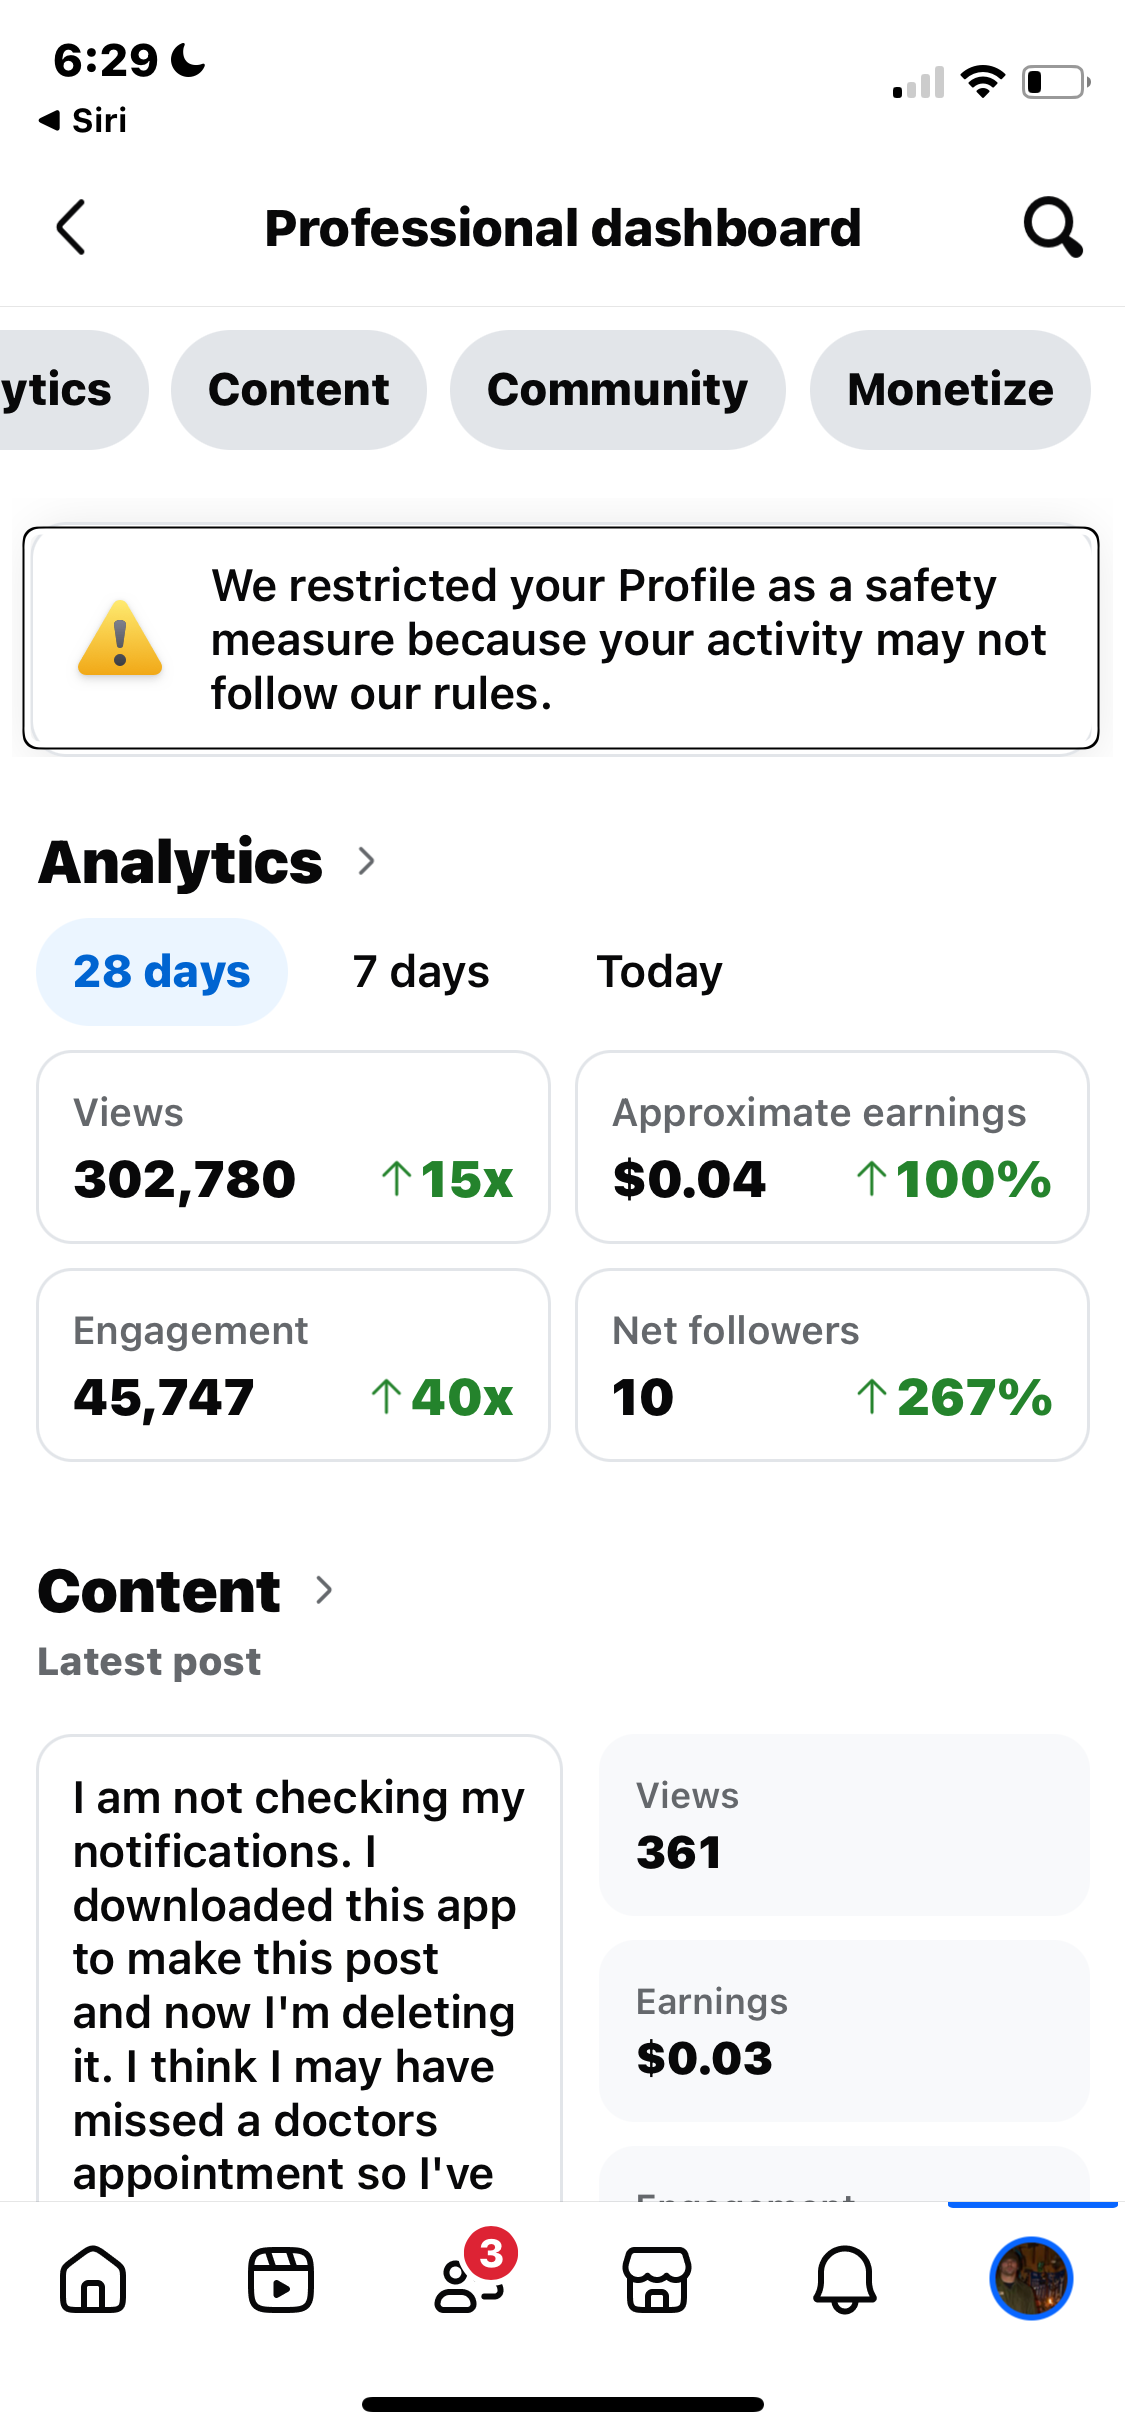This screenshot has width=1125, height=2436.
Task: Expand Analytics section chevron
Action: [x=367, y=861]
